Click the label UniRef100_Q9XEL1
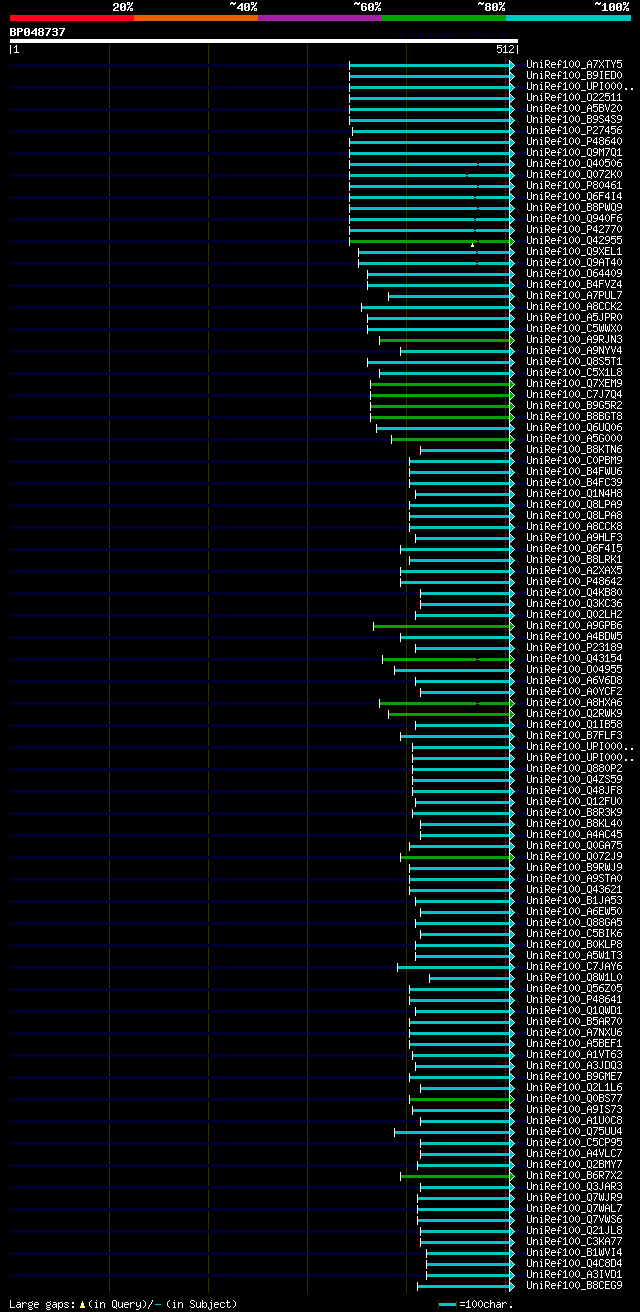Image resolution: width=640 pixels, height=1312 pixels. pos(574,251)
